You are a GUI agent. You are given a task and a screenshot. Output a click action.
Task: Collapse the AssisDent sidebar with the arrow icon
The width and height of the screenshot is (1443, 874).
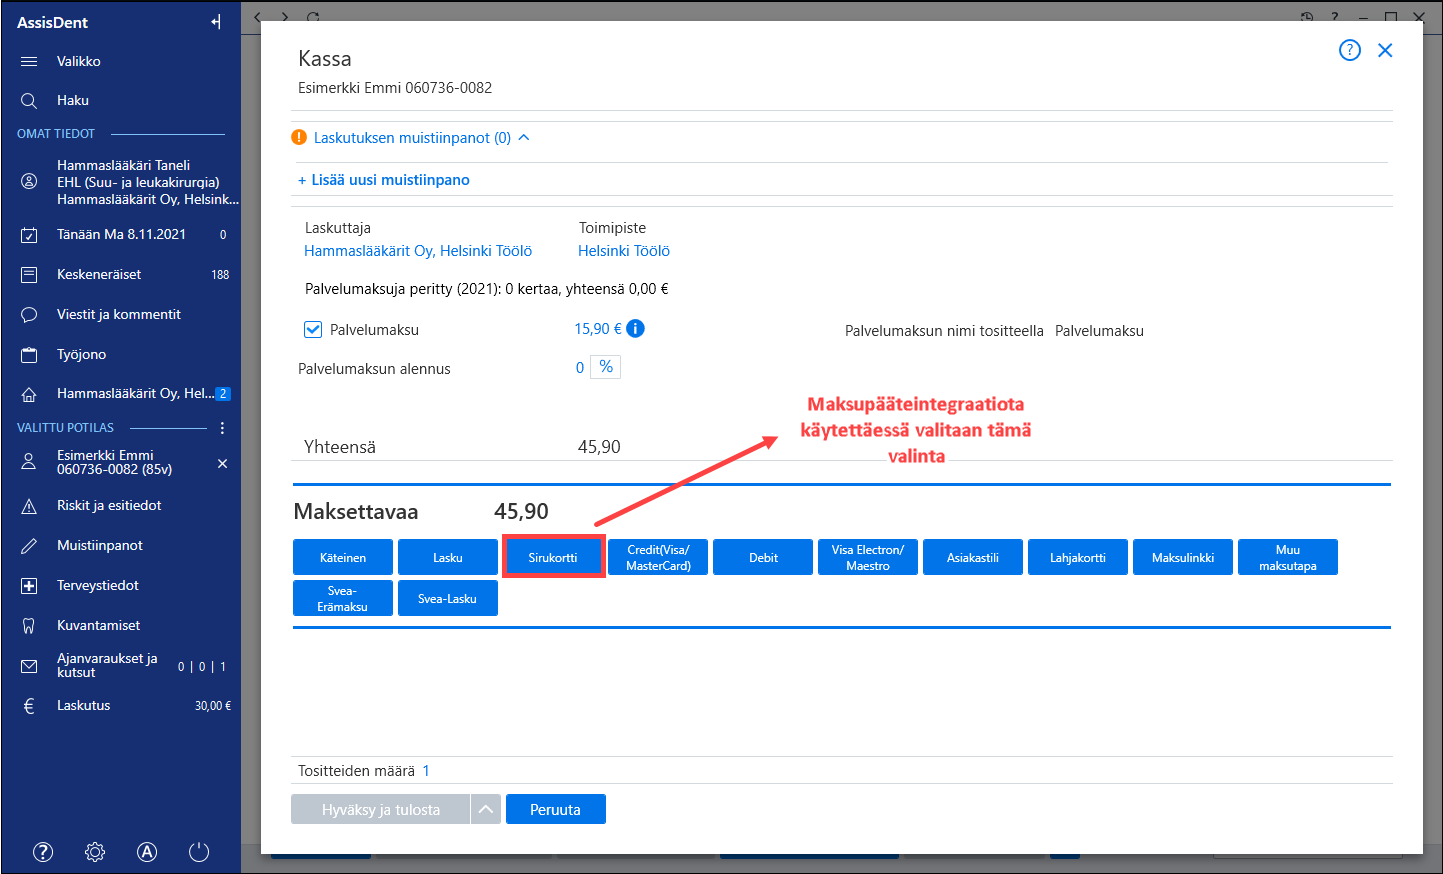[216, 22]
